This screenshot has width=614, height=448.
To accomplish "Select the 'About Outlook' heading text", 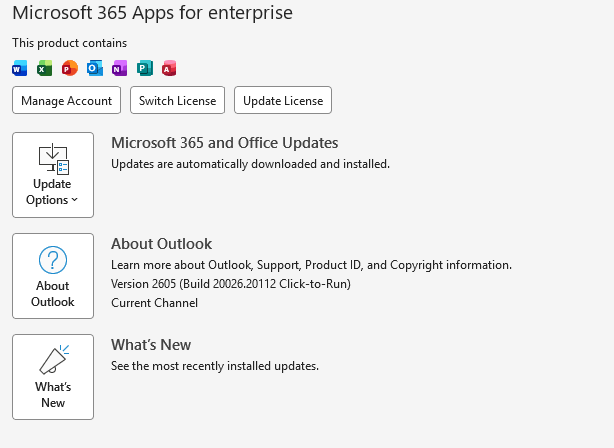I will pyautogui.click(x=161, y=244).
